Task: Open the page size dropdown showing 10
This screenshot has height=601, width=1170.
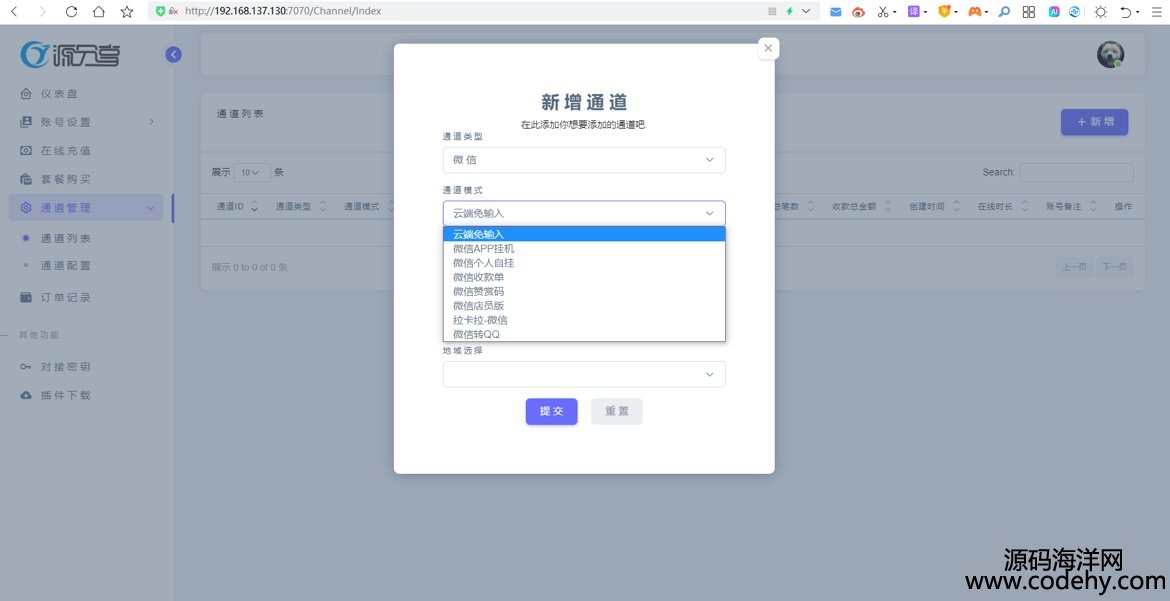Action: pos(252,172)
